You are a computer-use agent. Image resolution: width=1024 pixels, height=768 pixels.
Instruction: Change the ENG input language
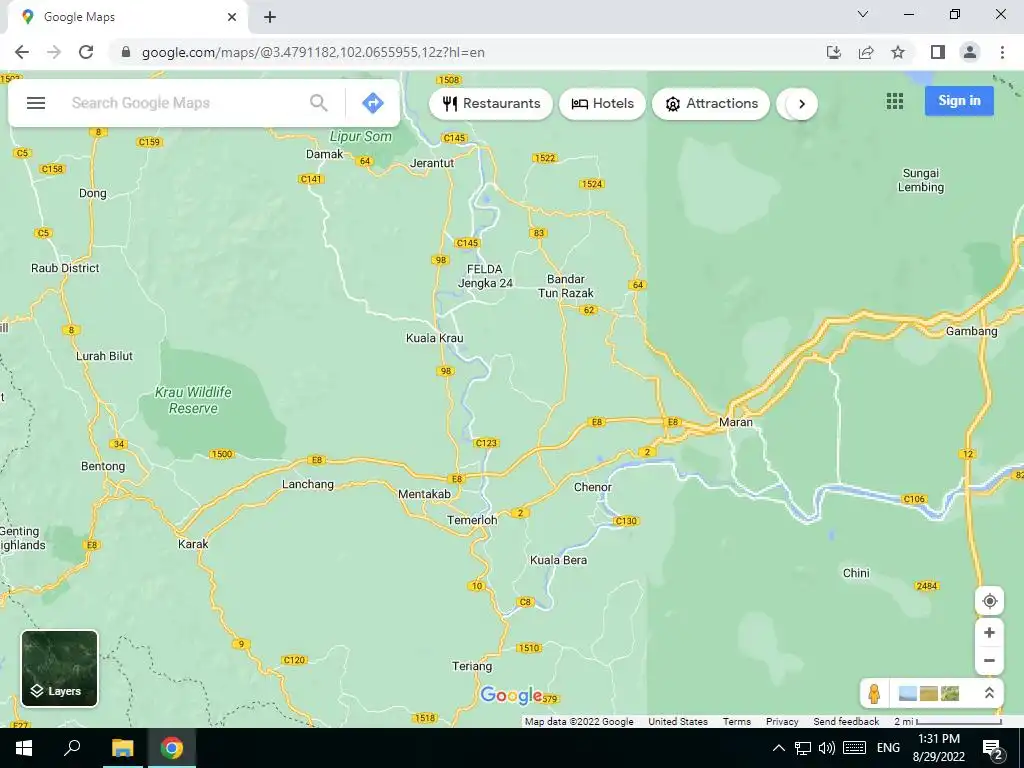point(888,748)
